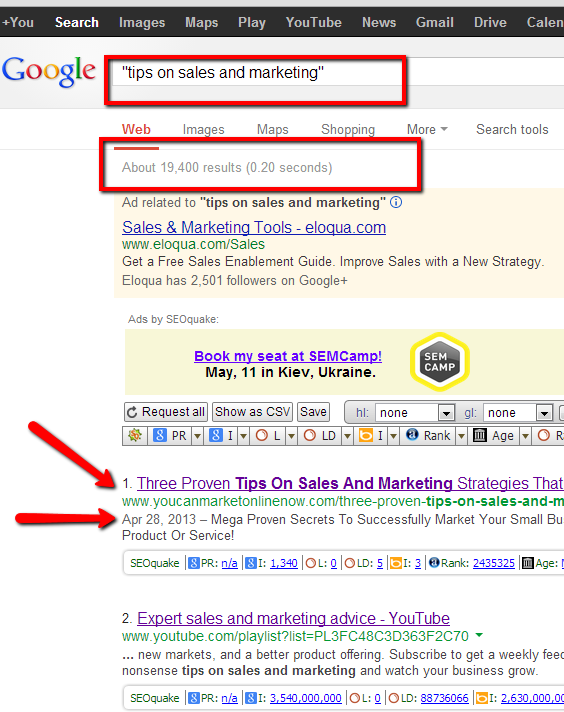This screenshot has height=712, width=564.
Task: Click the Google search query field
Action: tap(338, 73)
